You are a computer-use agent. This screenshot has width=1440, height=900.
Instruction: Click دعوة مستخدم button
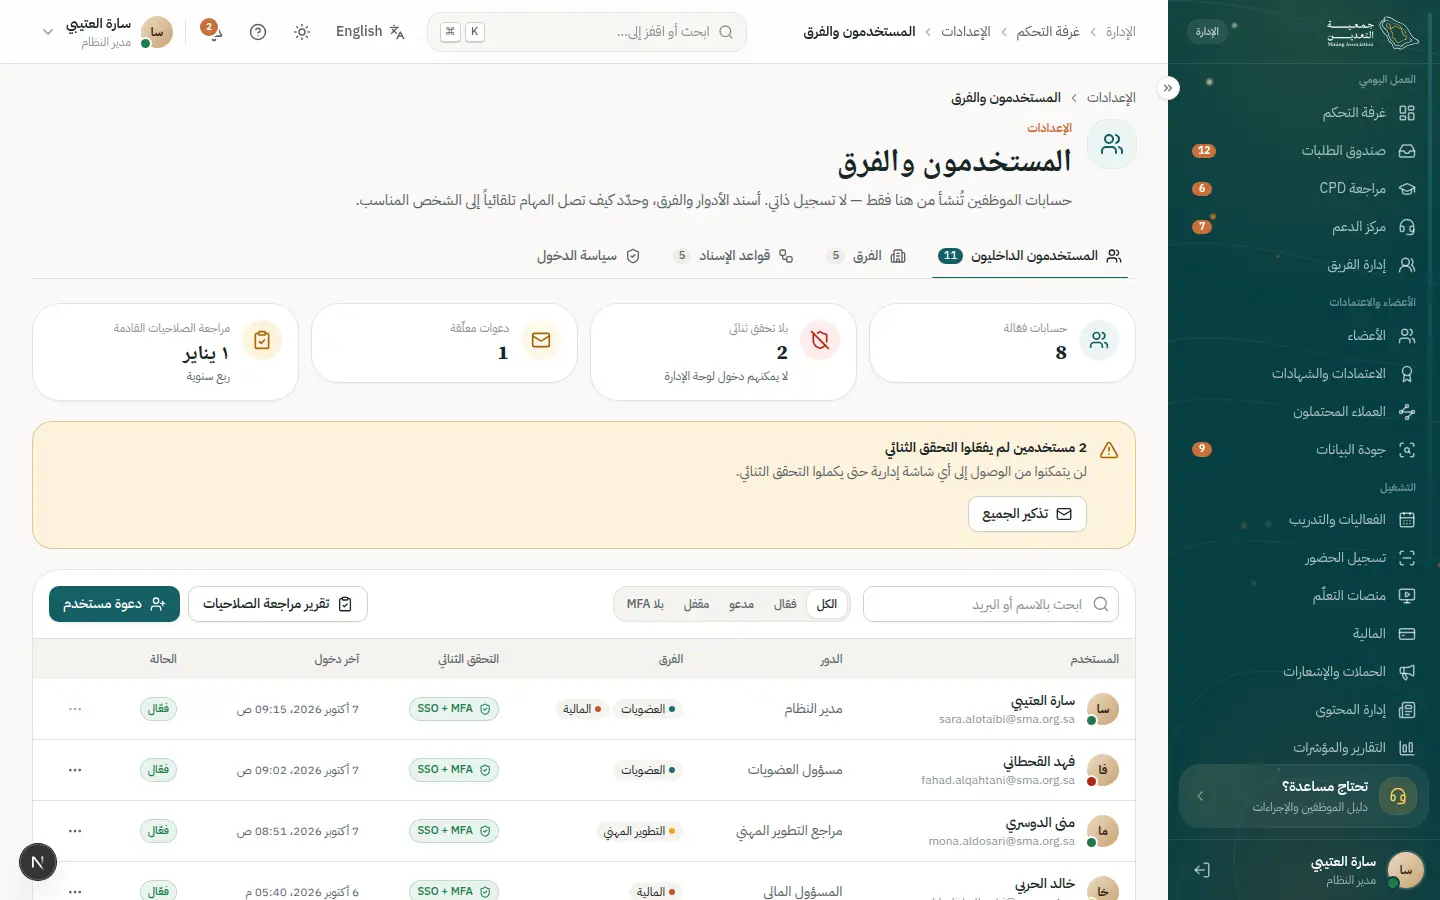114,604
